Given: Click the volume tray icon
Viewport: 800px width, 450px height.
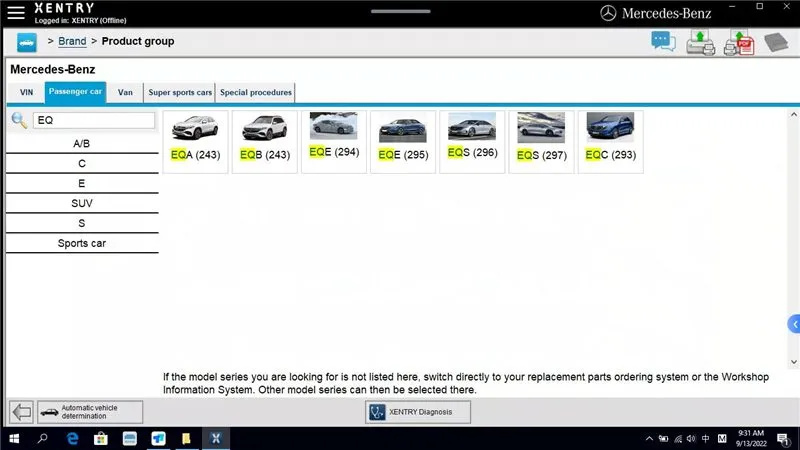Looking at the screenshot, I should (691, 438).
